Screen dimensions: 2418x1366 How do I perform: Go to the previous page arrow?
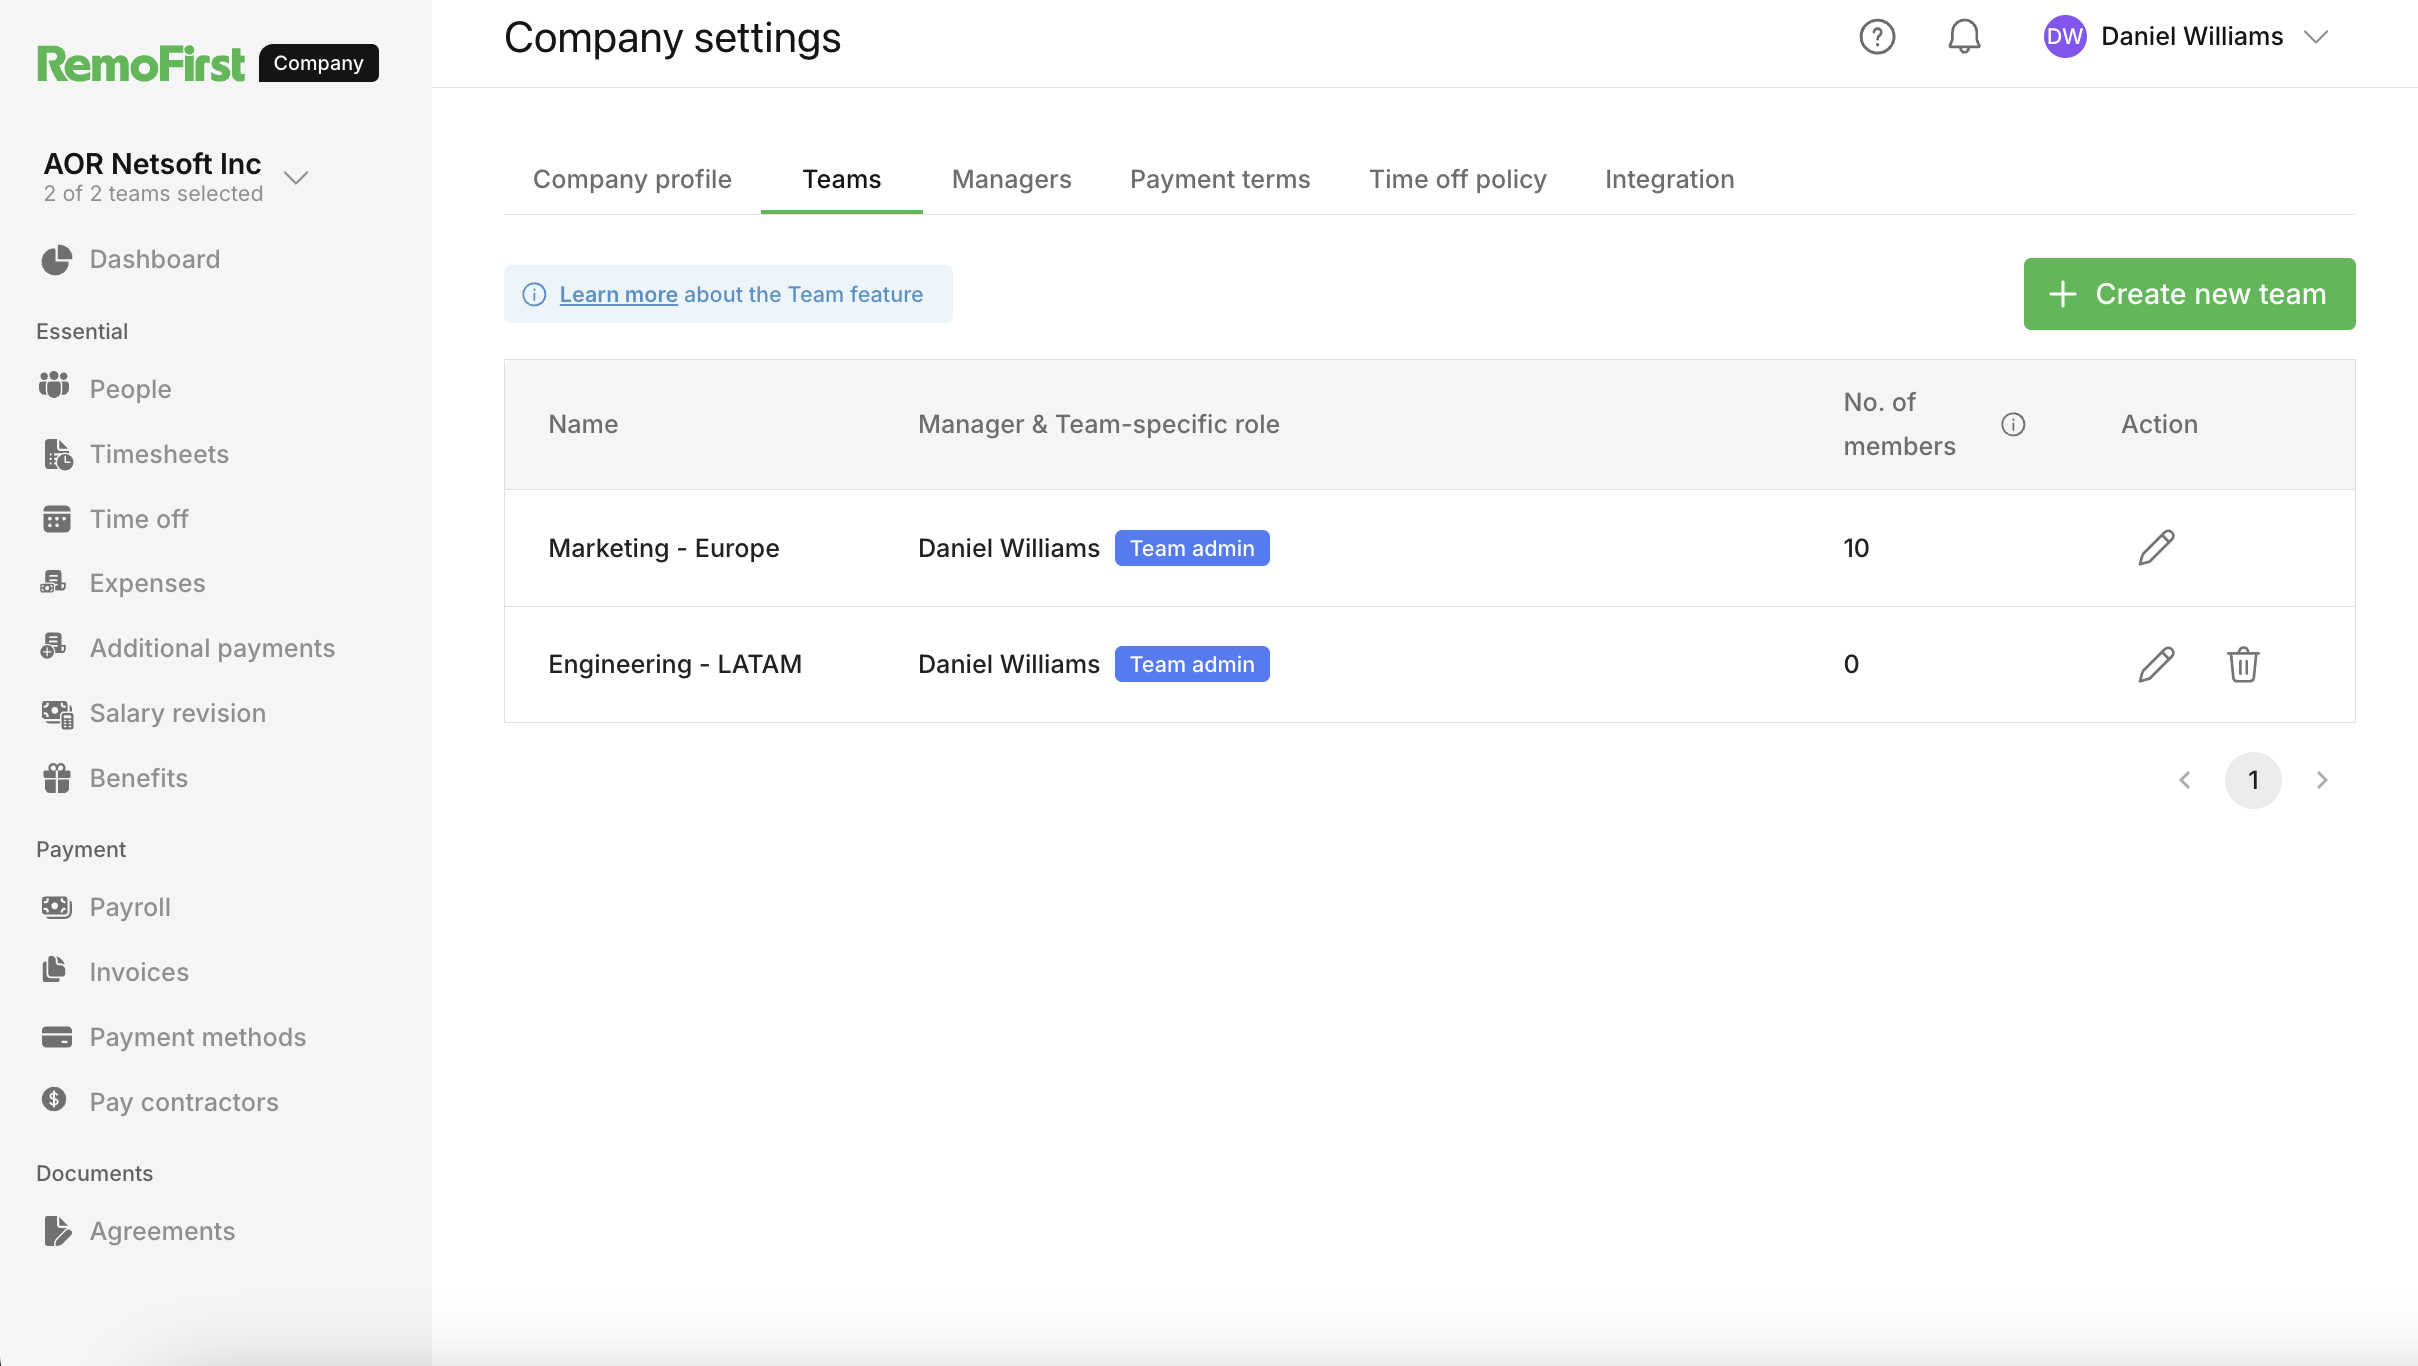click(2185, 780)
